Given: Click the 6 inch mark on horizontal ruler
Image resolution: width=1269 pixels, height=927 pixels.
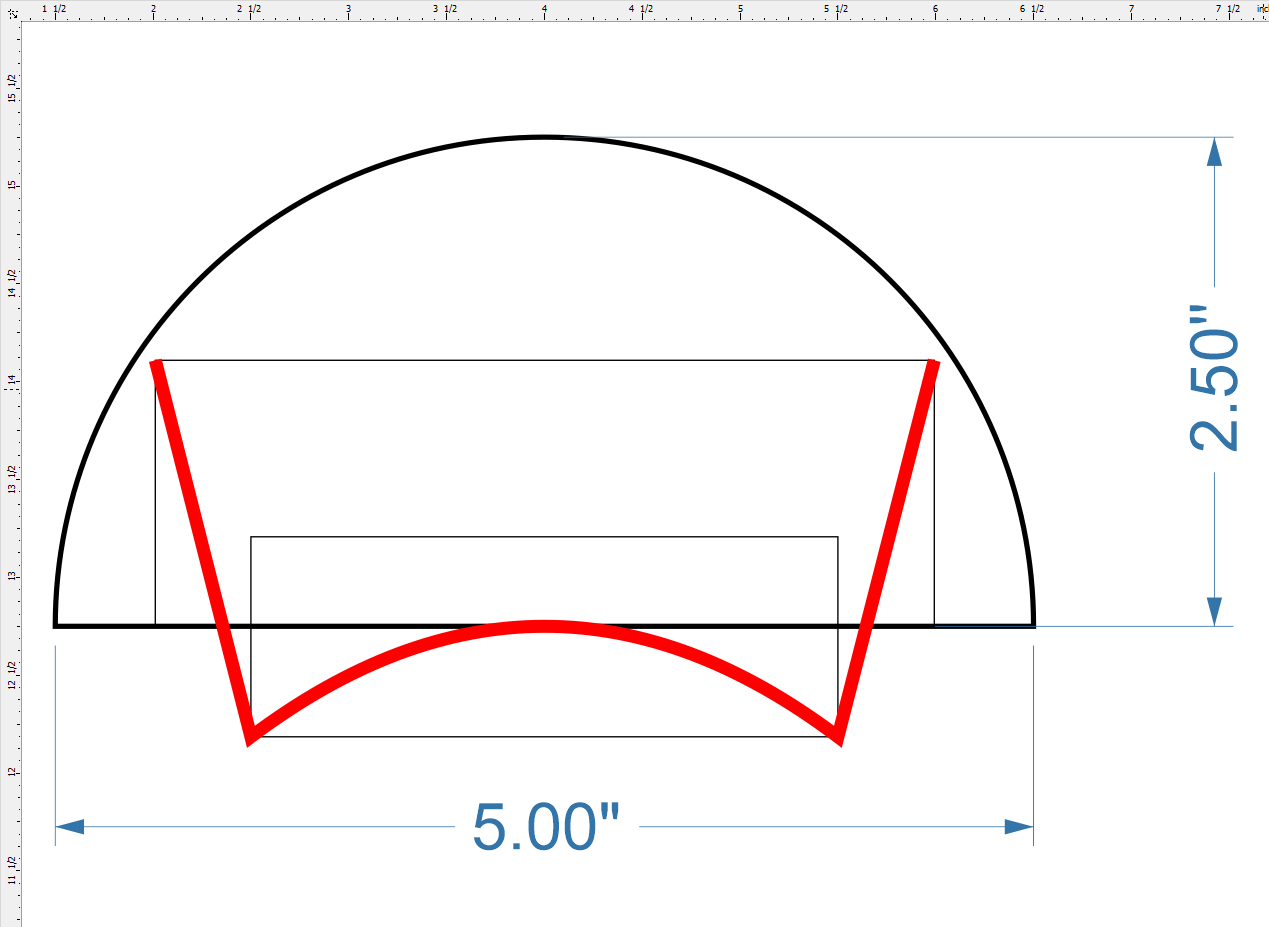Looking at the screenshot, I should (936, 10).
